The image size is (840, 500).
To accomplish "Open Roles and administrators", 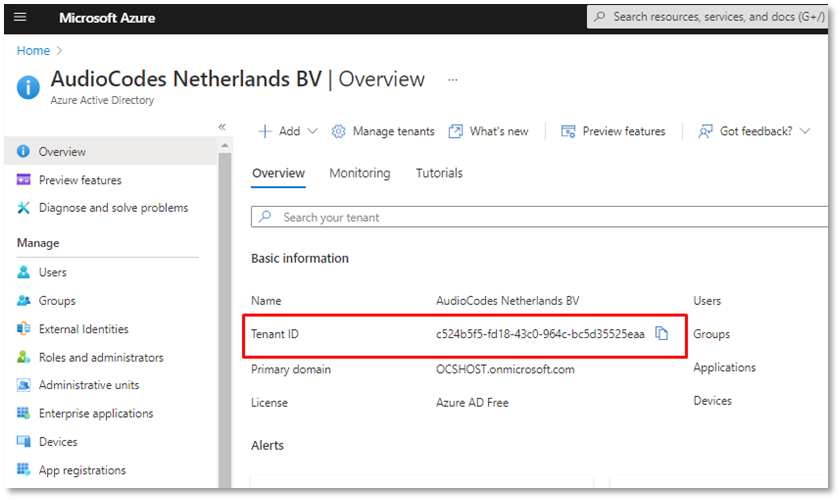I will pyautogui.click(x=101, y=357).
